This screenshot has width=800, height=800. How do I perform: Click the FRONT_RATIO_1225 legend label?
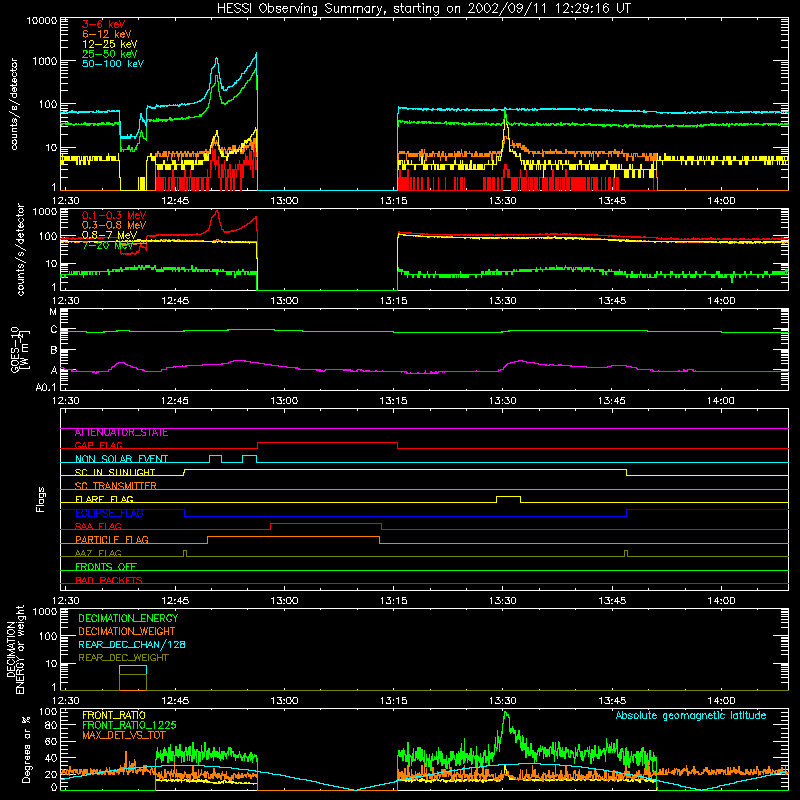(129, 725)
